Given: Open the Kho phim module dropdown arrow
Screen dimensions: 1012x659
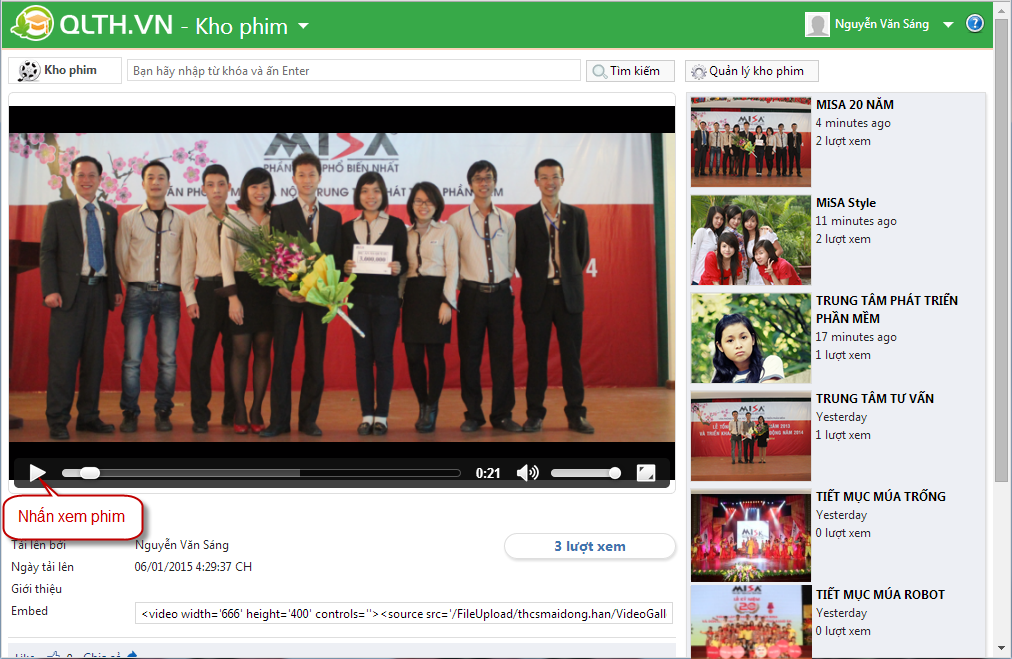Looking at the screenshot, I should point(303,26).
